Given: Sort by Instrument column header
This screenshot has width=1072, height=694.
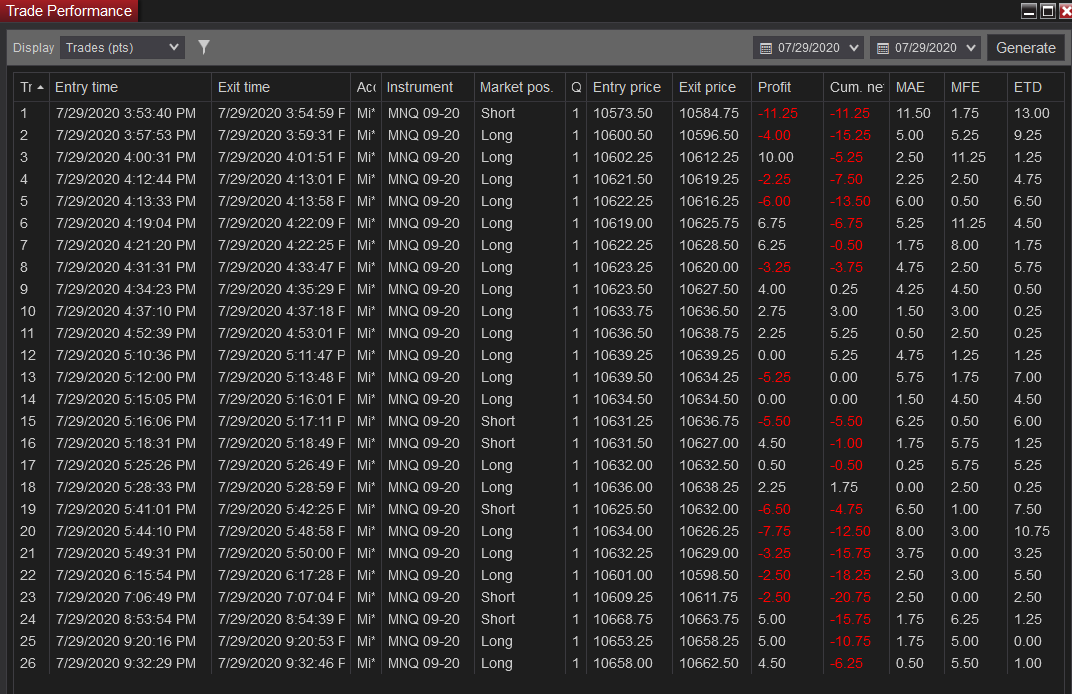Looking at the screenshot, I should pos(427,88).
